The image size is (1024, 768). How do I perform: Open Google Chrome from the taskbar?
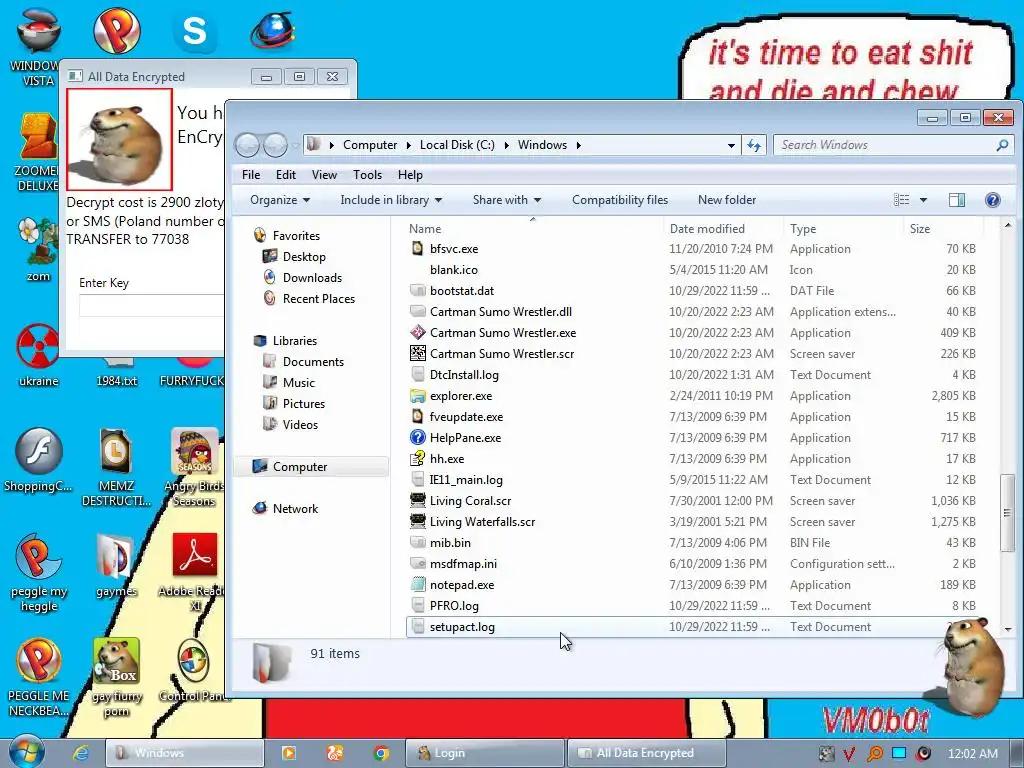coord(381,753)
